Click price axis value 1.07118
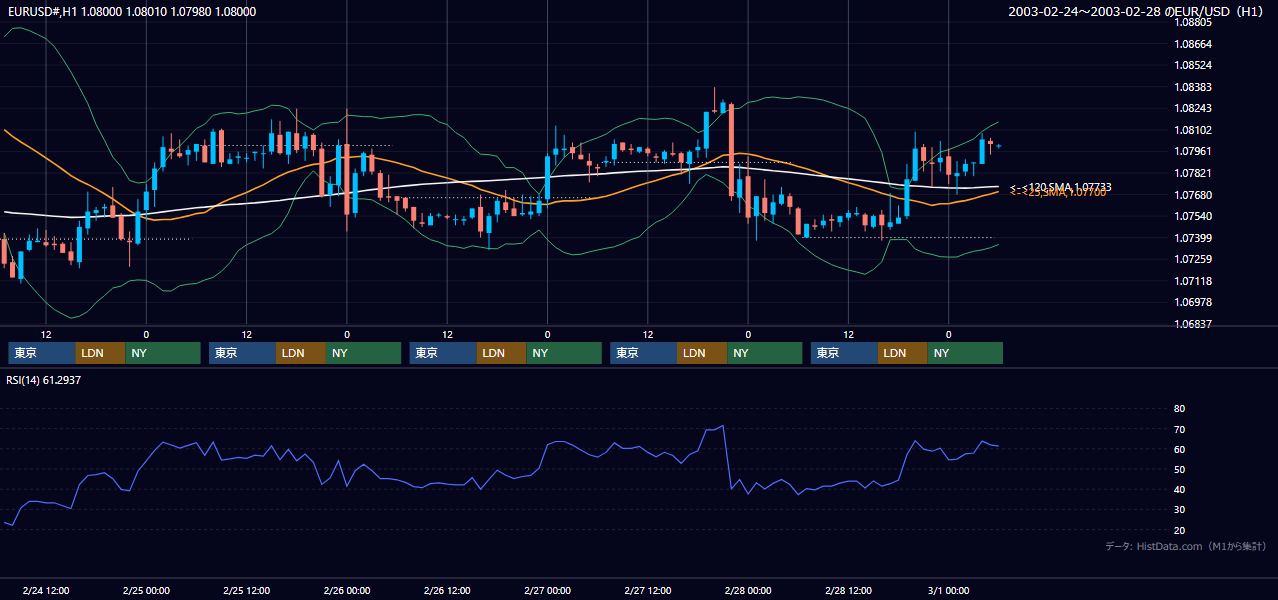This screenshot has width=1278, height=600. 1191,281
